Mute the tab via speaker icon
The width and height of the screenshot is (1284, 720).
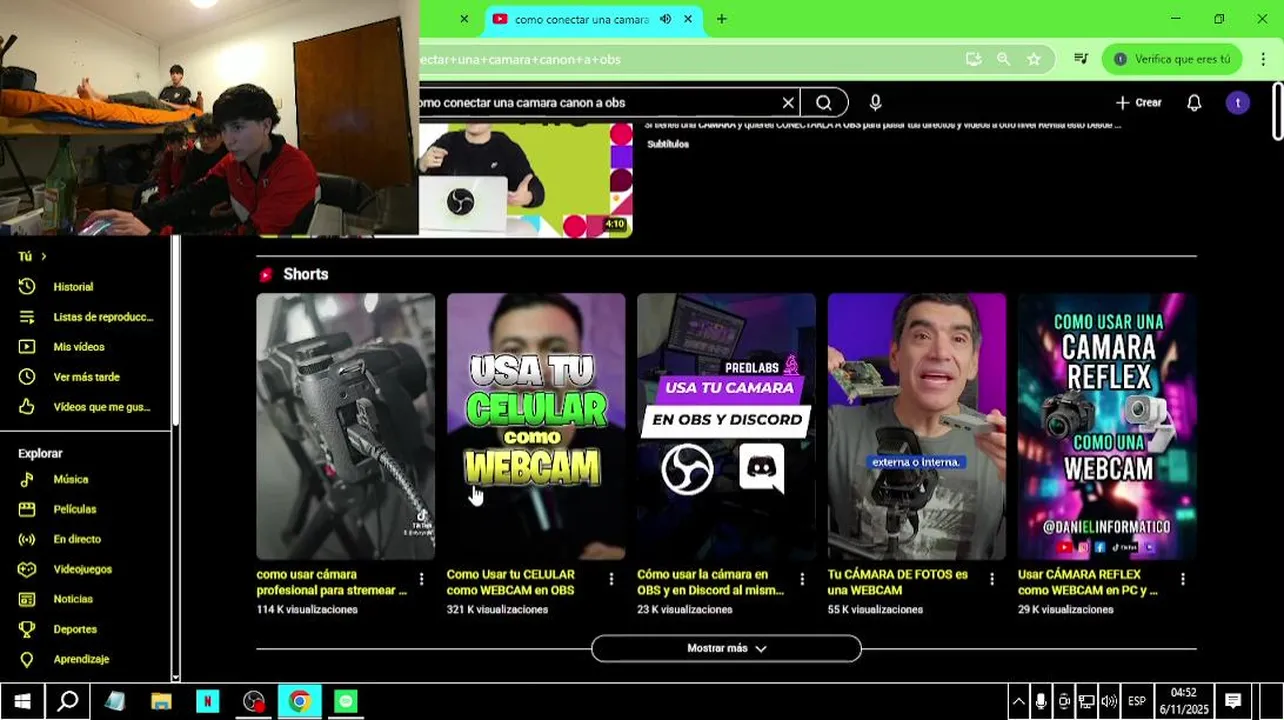665,19
